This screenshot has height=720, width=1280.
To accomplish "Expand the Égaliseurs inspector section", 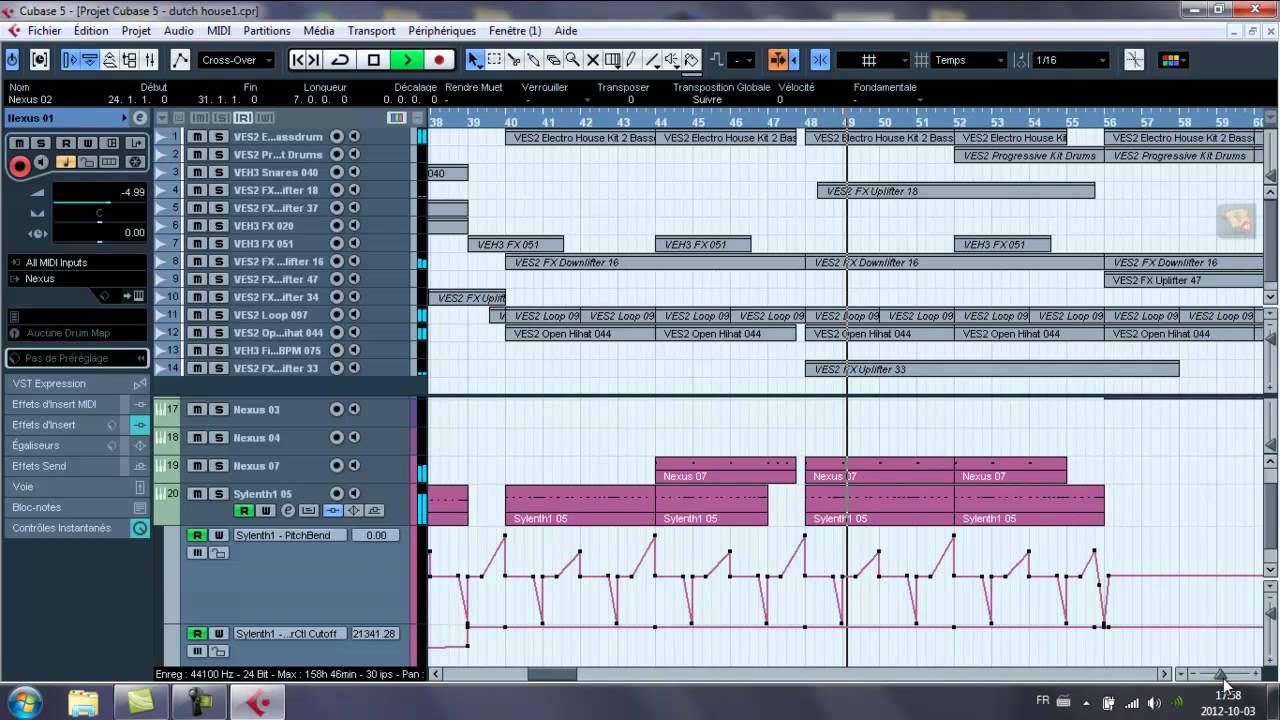I will pyautogui.click(x=76, y=446).
